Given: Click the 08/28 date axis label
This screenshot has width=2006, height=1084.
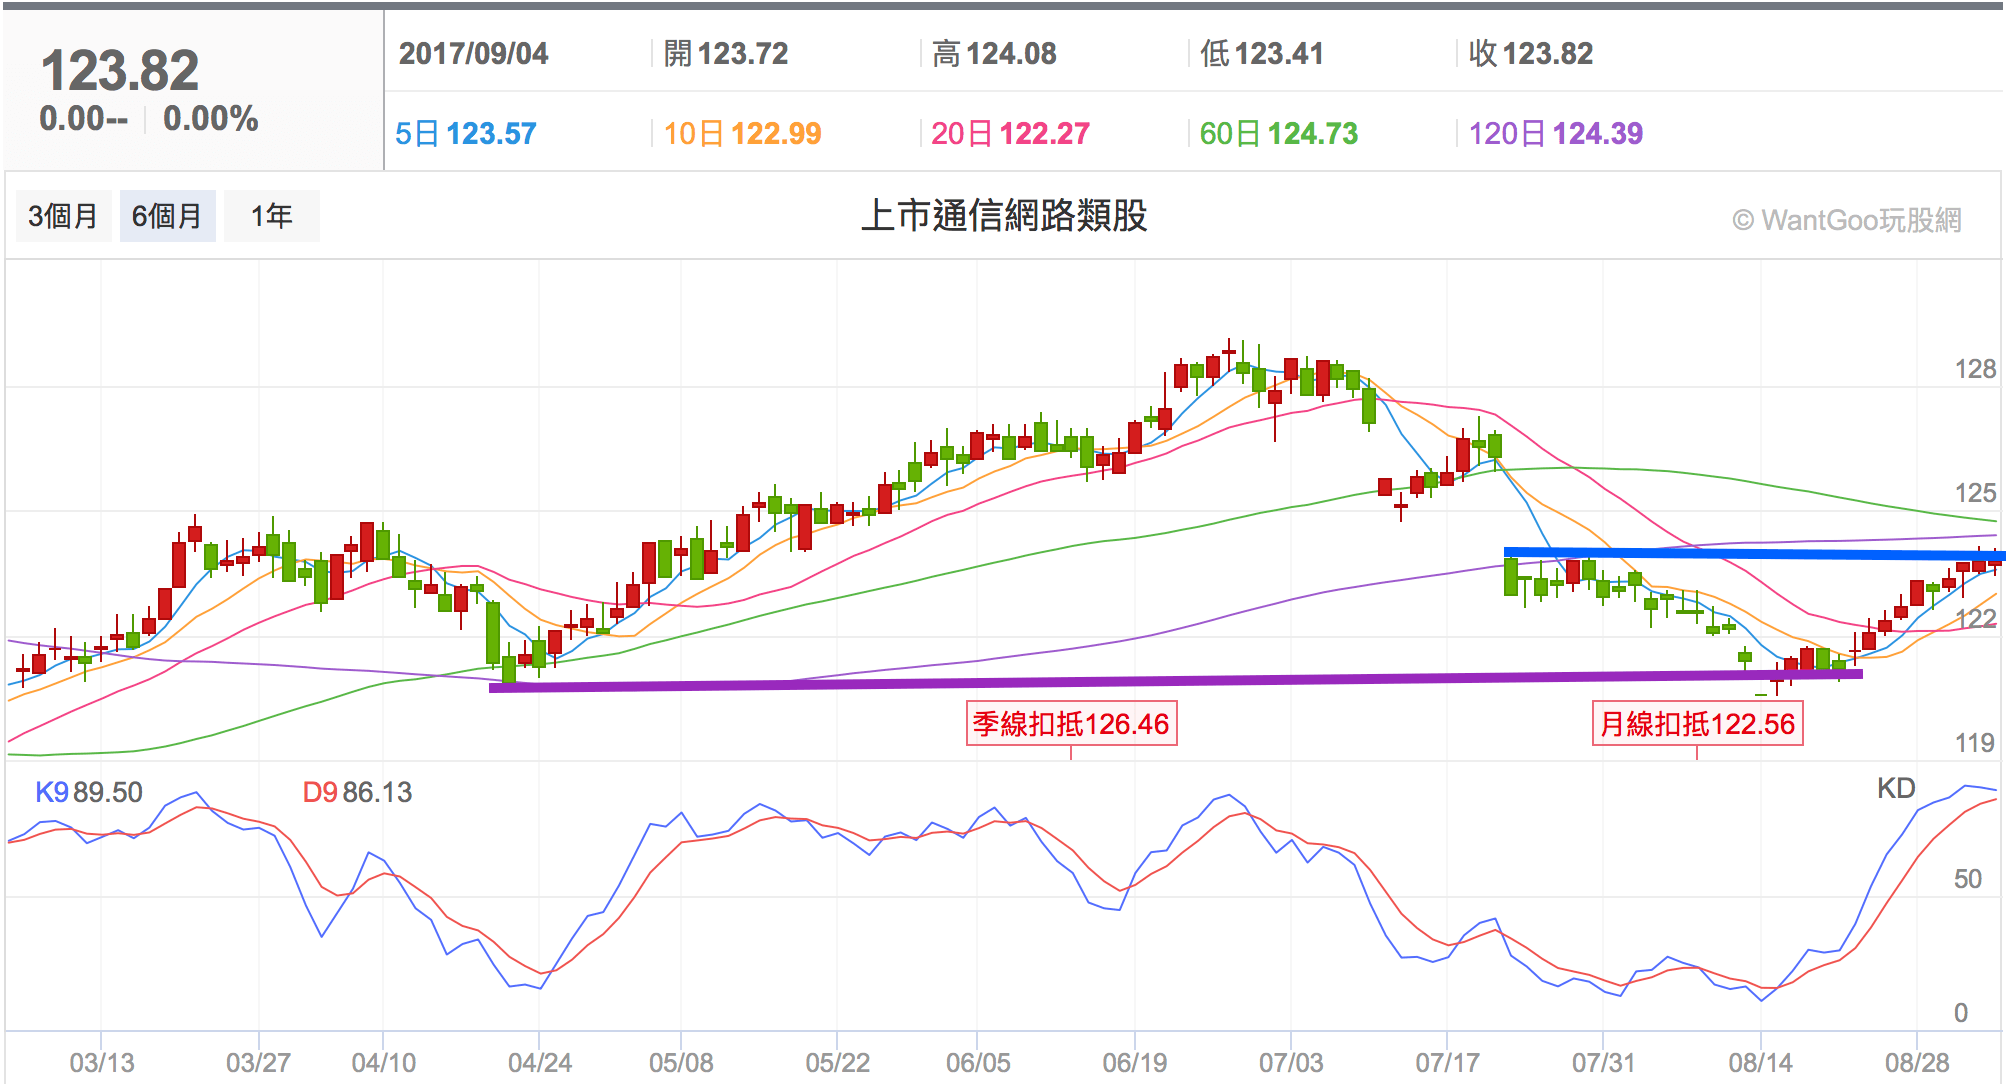Looking at the screenshot, I should tap(1917, 1062).
